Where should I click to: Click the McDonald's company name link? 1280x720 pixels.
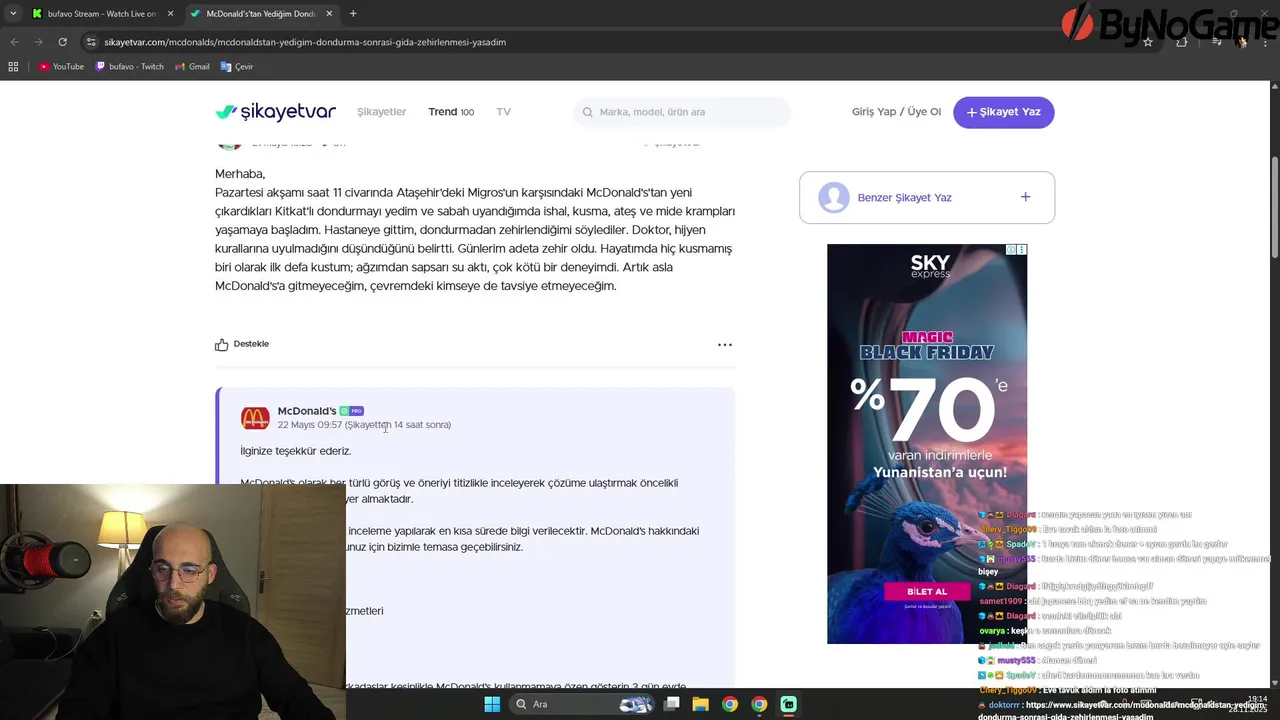307,411
